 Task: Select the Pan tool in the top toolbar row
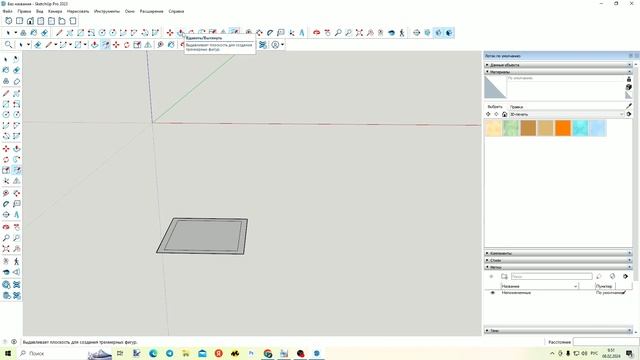327,33
